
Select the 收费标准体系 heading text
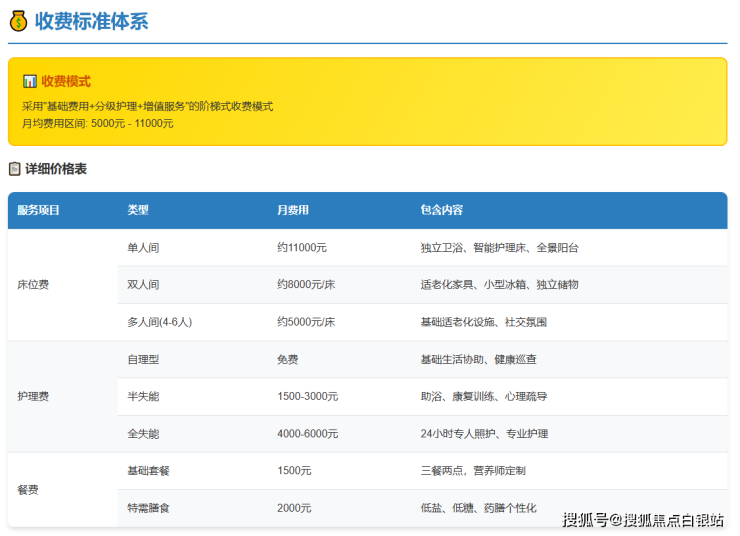tap(91, 21)
